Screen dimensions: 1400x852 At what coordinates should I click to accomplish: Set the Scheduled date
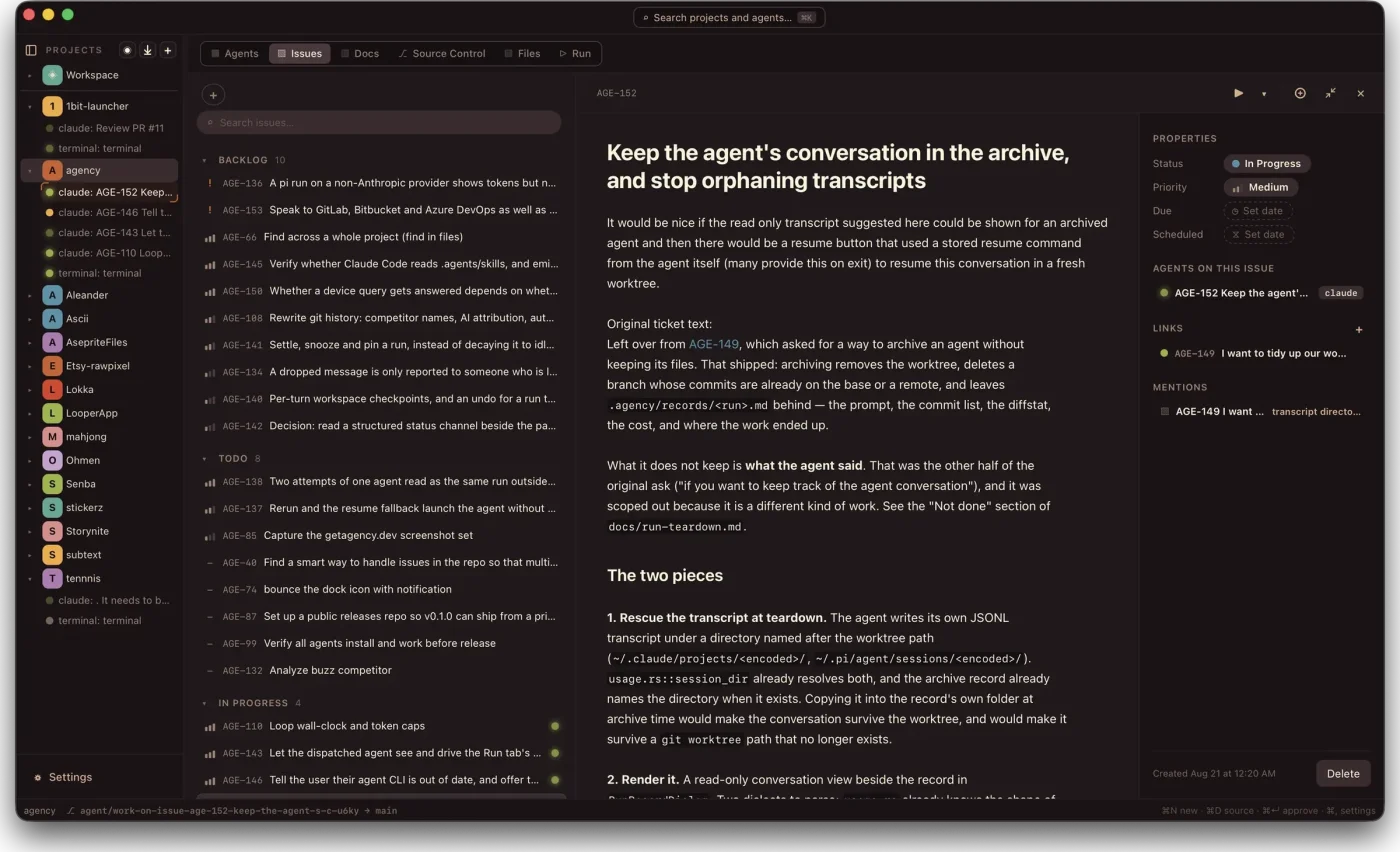click(x=1258, y=234)
